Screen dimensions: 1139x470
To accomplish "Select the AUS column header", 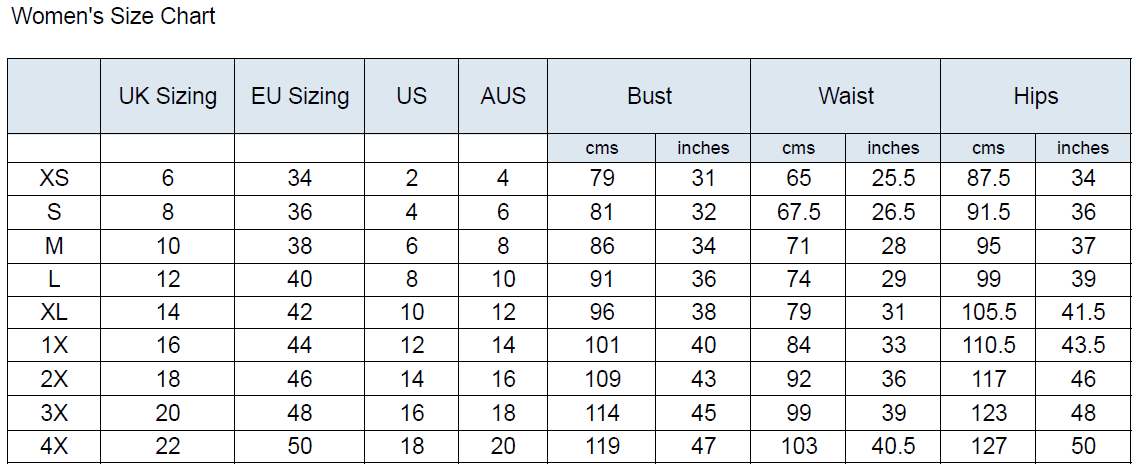I will [x=503, y=96].
